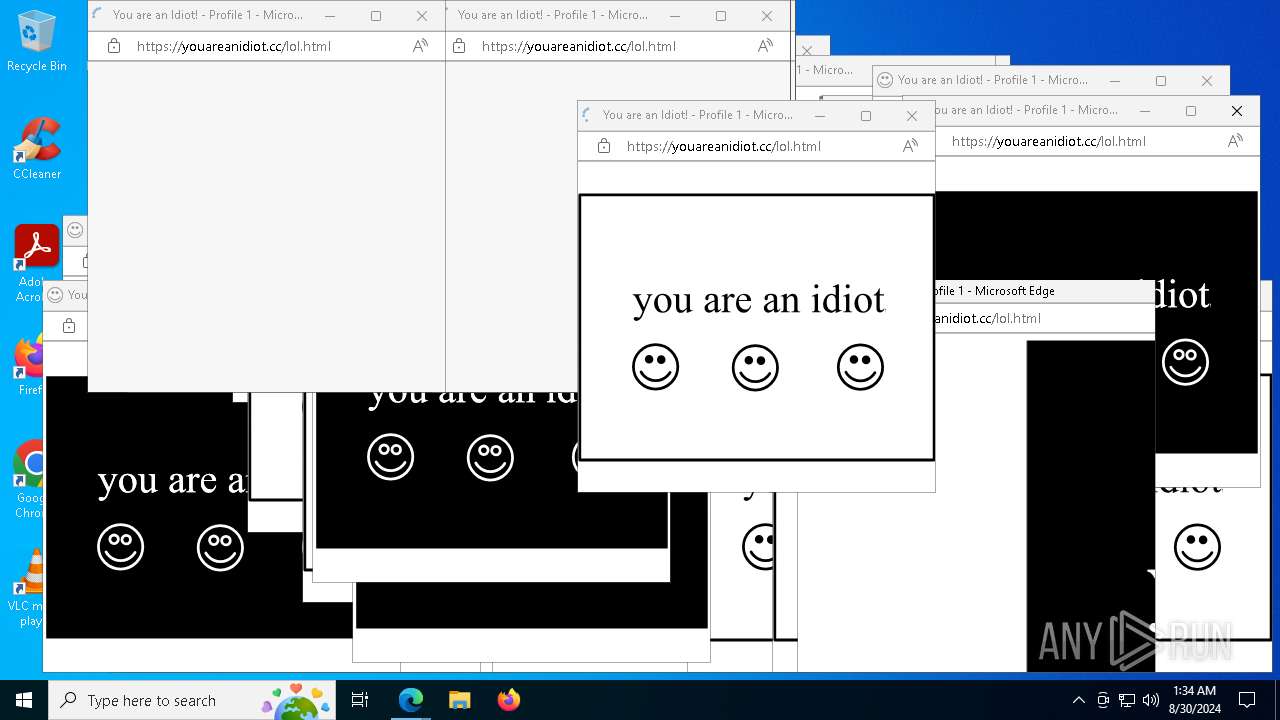Click lock icon in leftmost blank Edge window

[114, 46]
